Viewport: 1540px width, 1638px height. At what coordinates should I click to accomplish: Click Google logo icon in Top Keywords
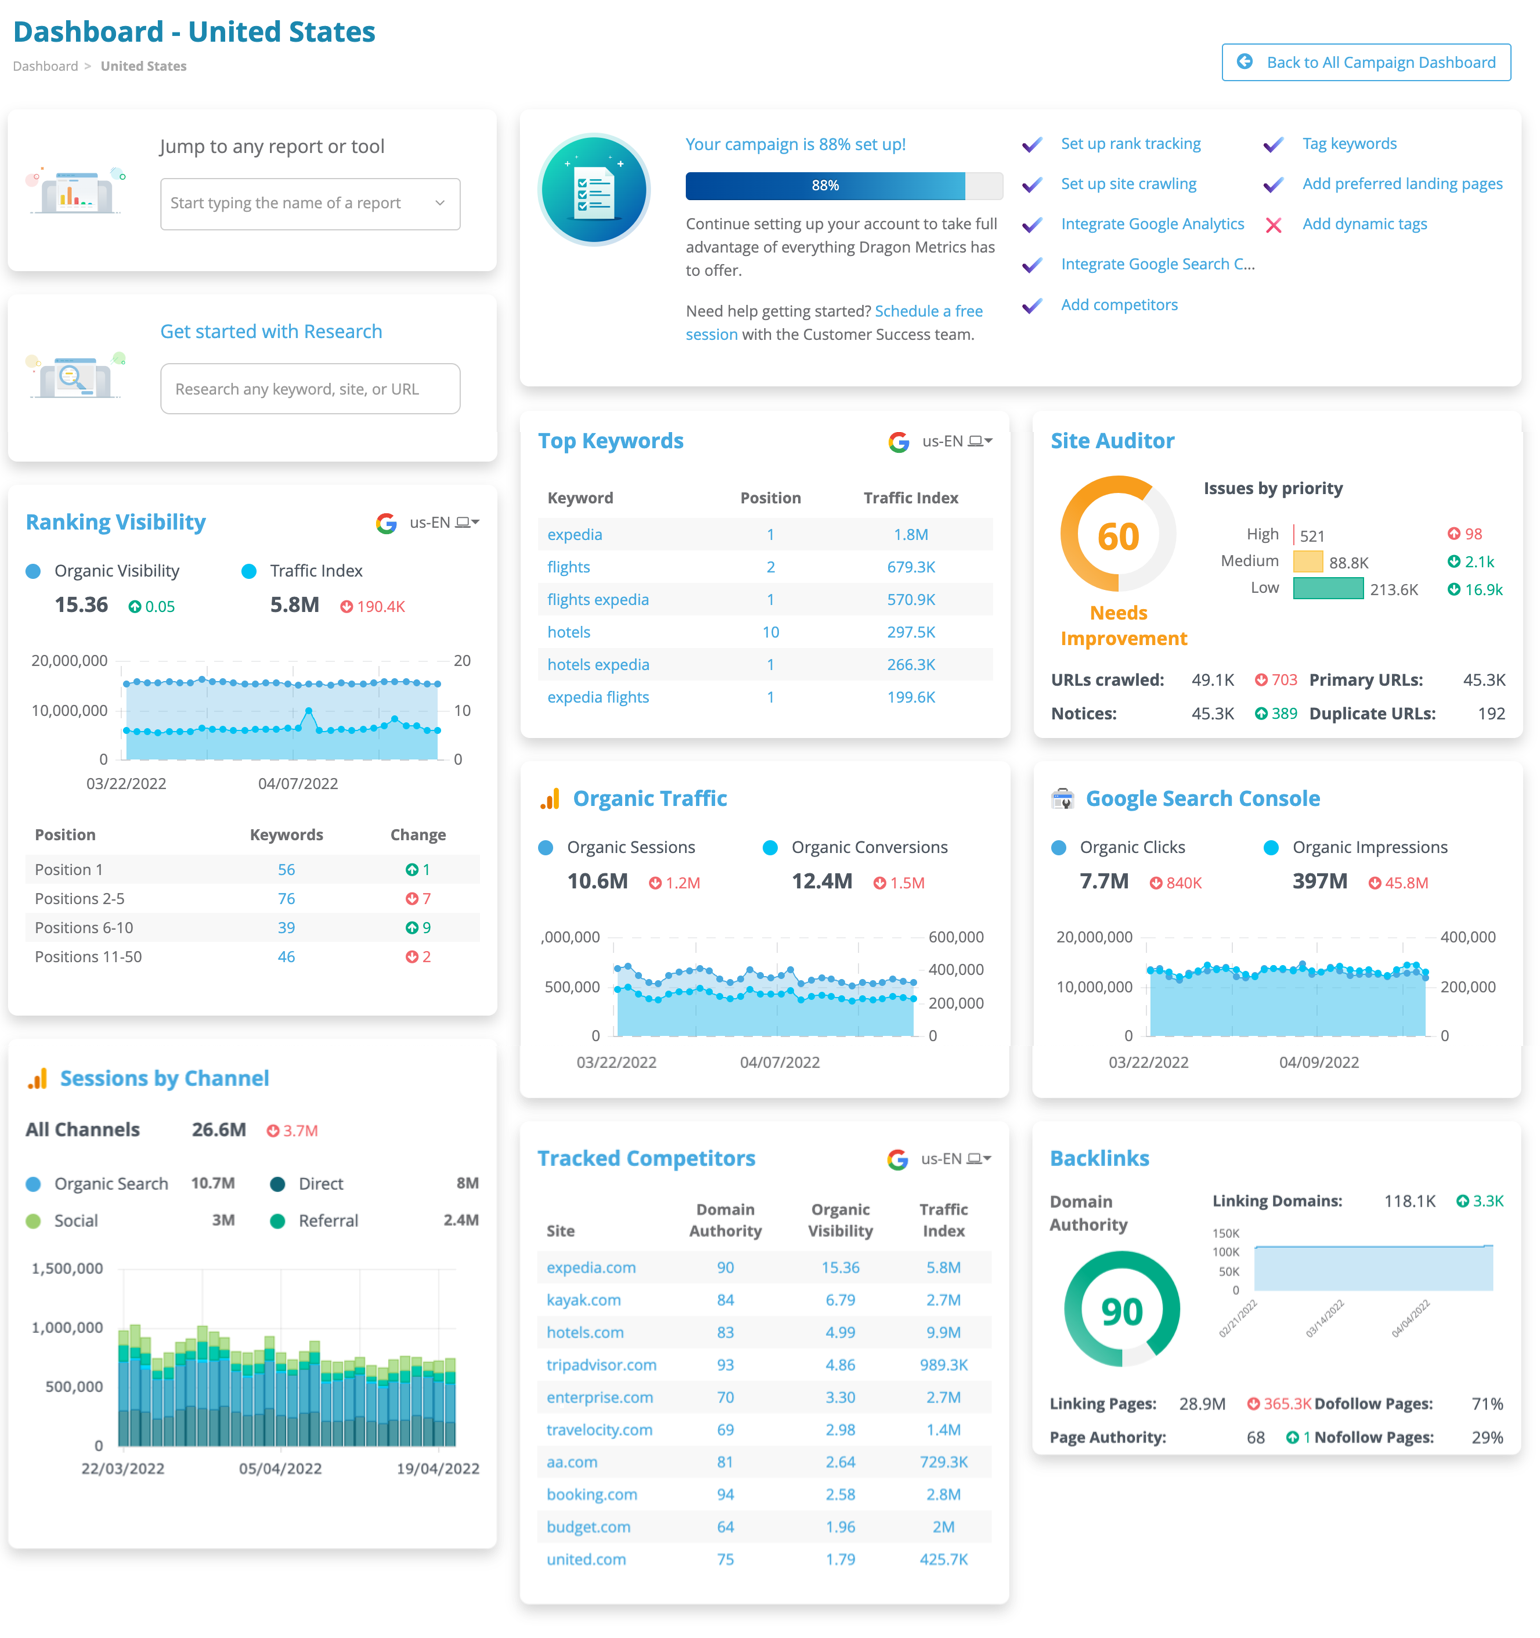[898, 442]
